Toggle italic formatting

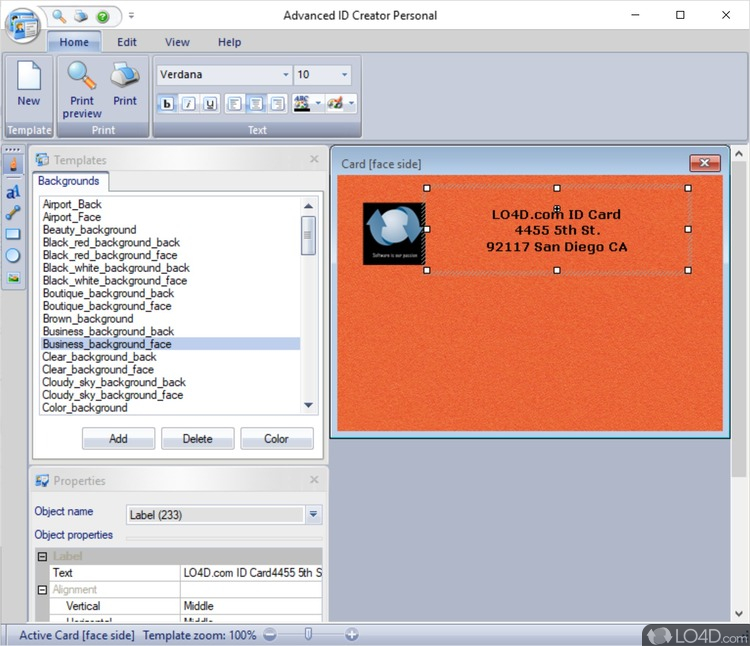coord(188,103)
